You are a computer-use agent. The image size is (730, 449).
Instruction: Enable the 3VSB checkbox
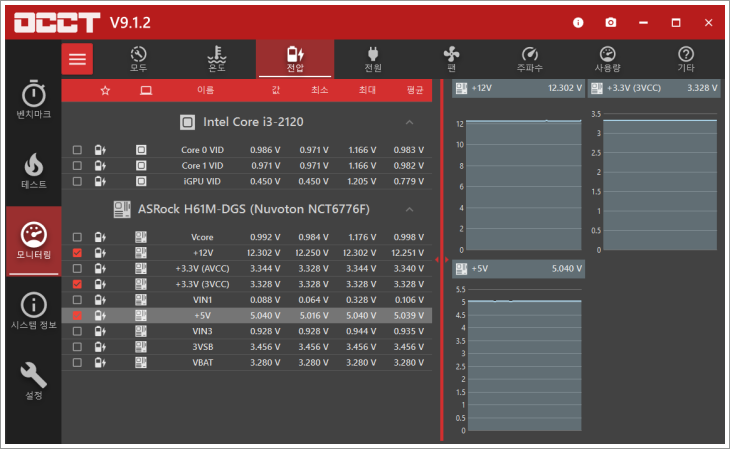(x=77, y=347)
